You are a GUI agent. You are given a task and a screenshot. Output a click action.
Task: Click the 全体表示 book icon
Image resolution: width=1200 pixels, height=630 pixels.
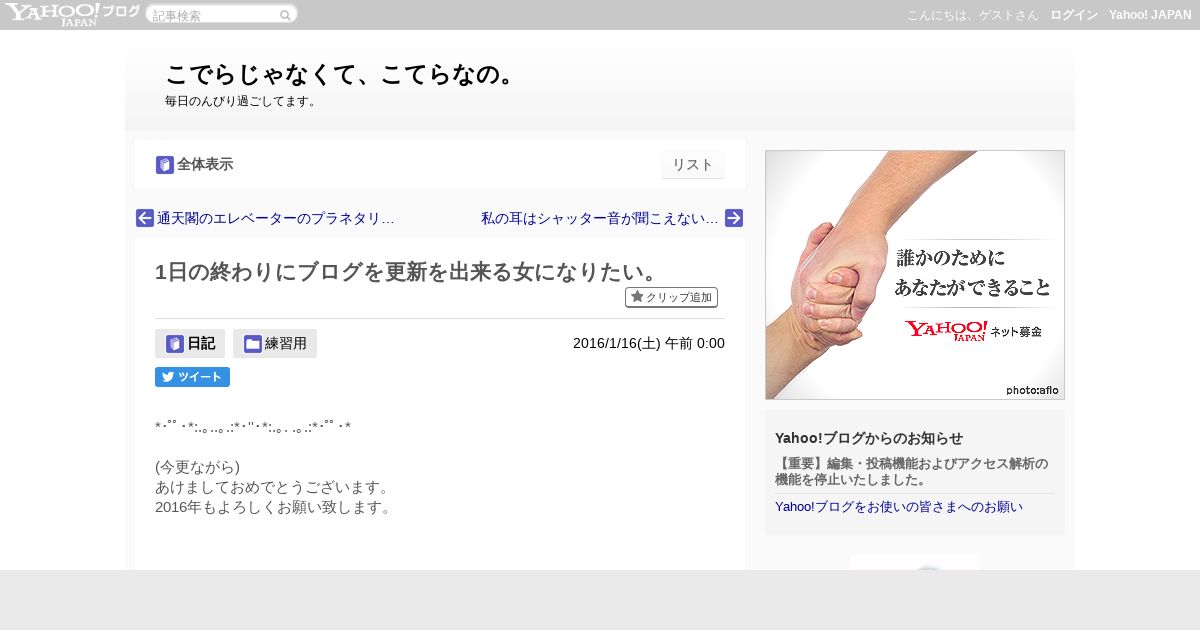[x=165, y=165]
